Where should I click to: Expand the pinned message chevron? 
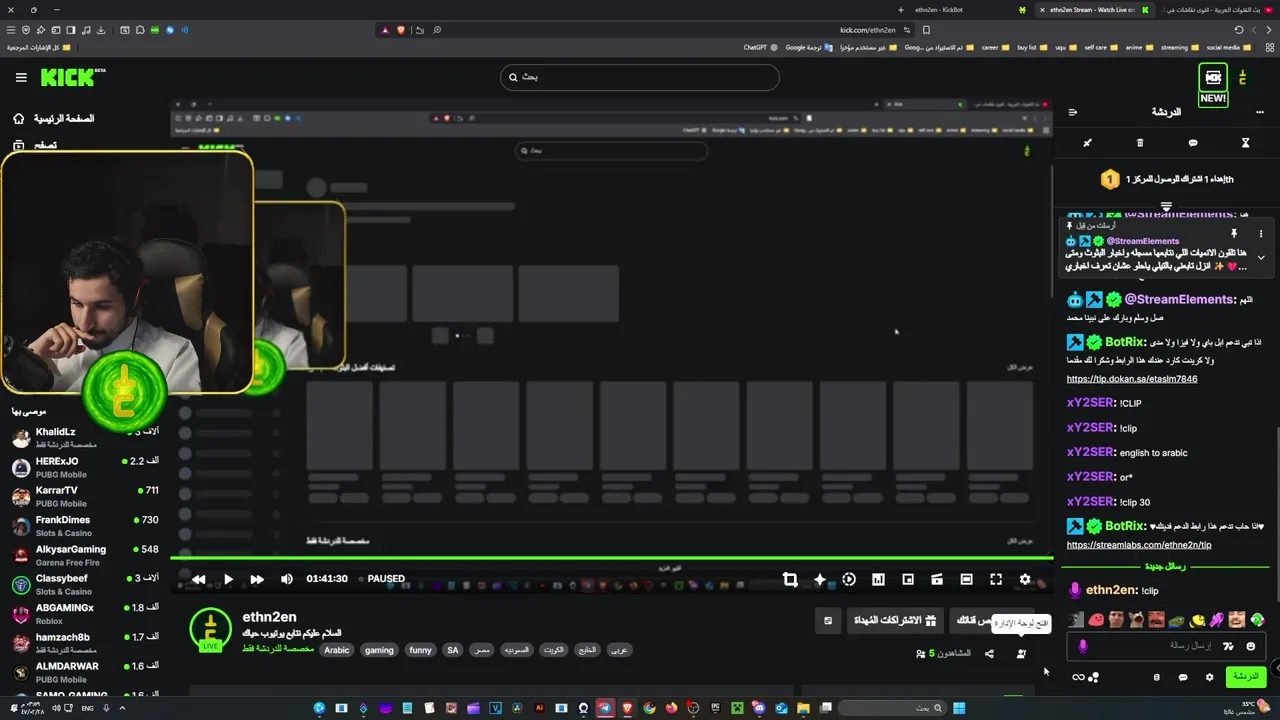(1261, 257)
